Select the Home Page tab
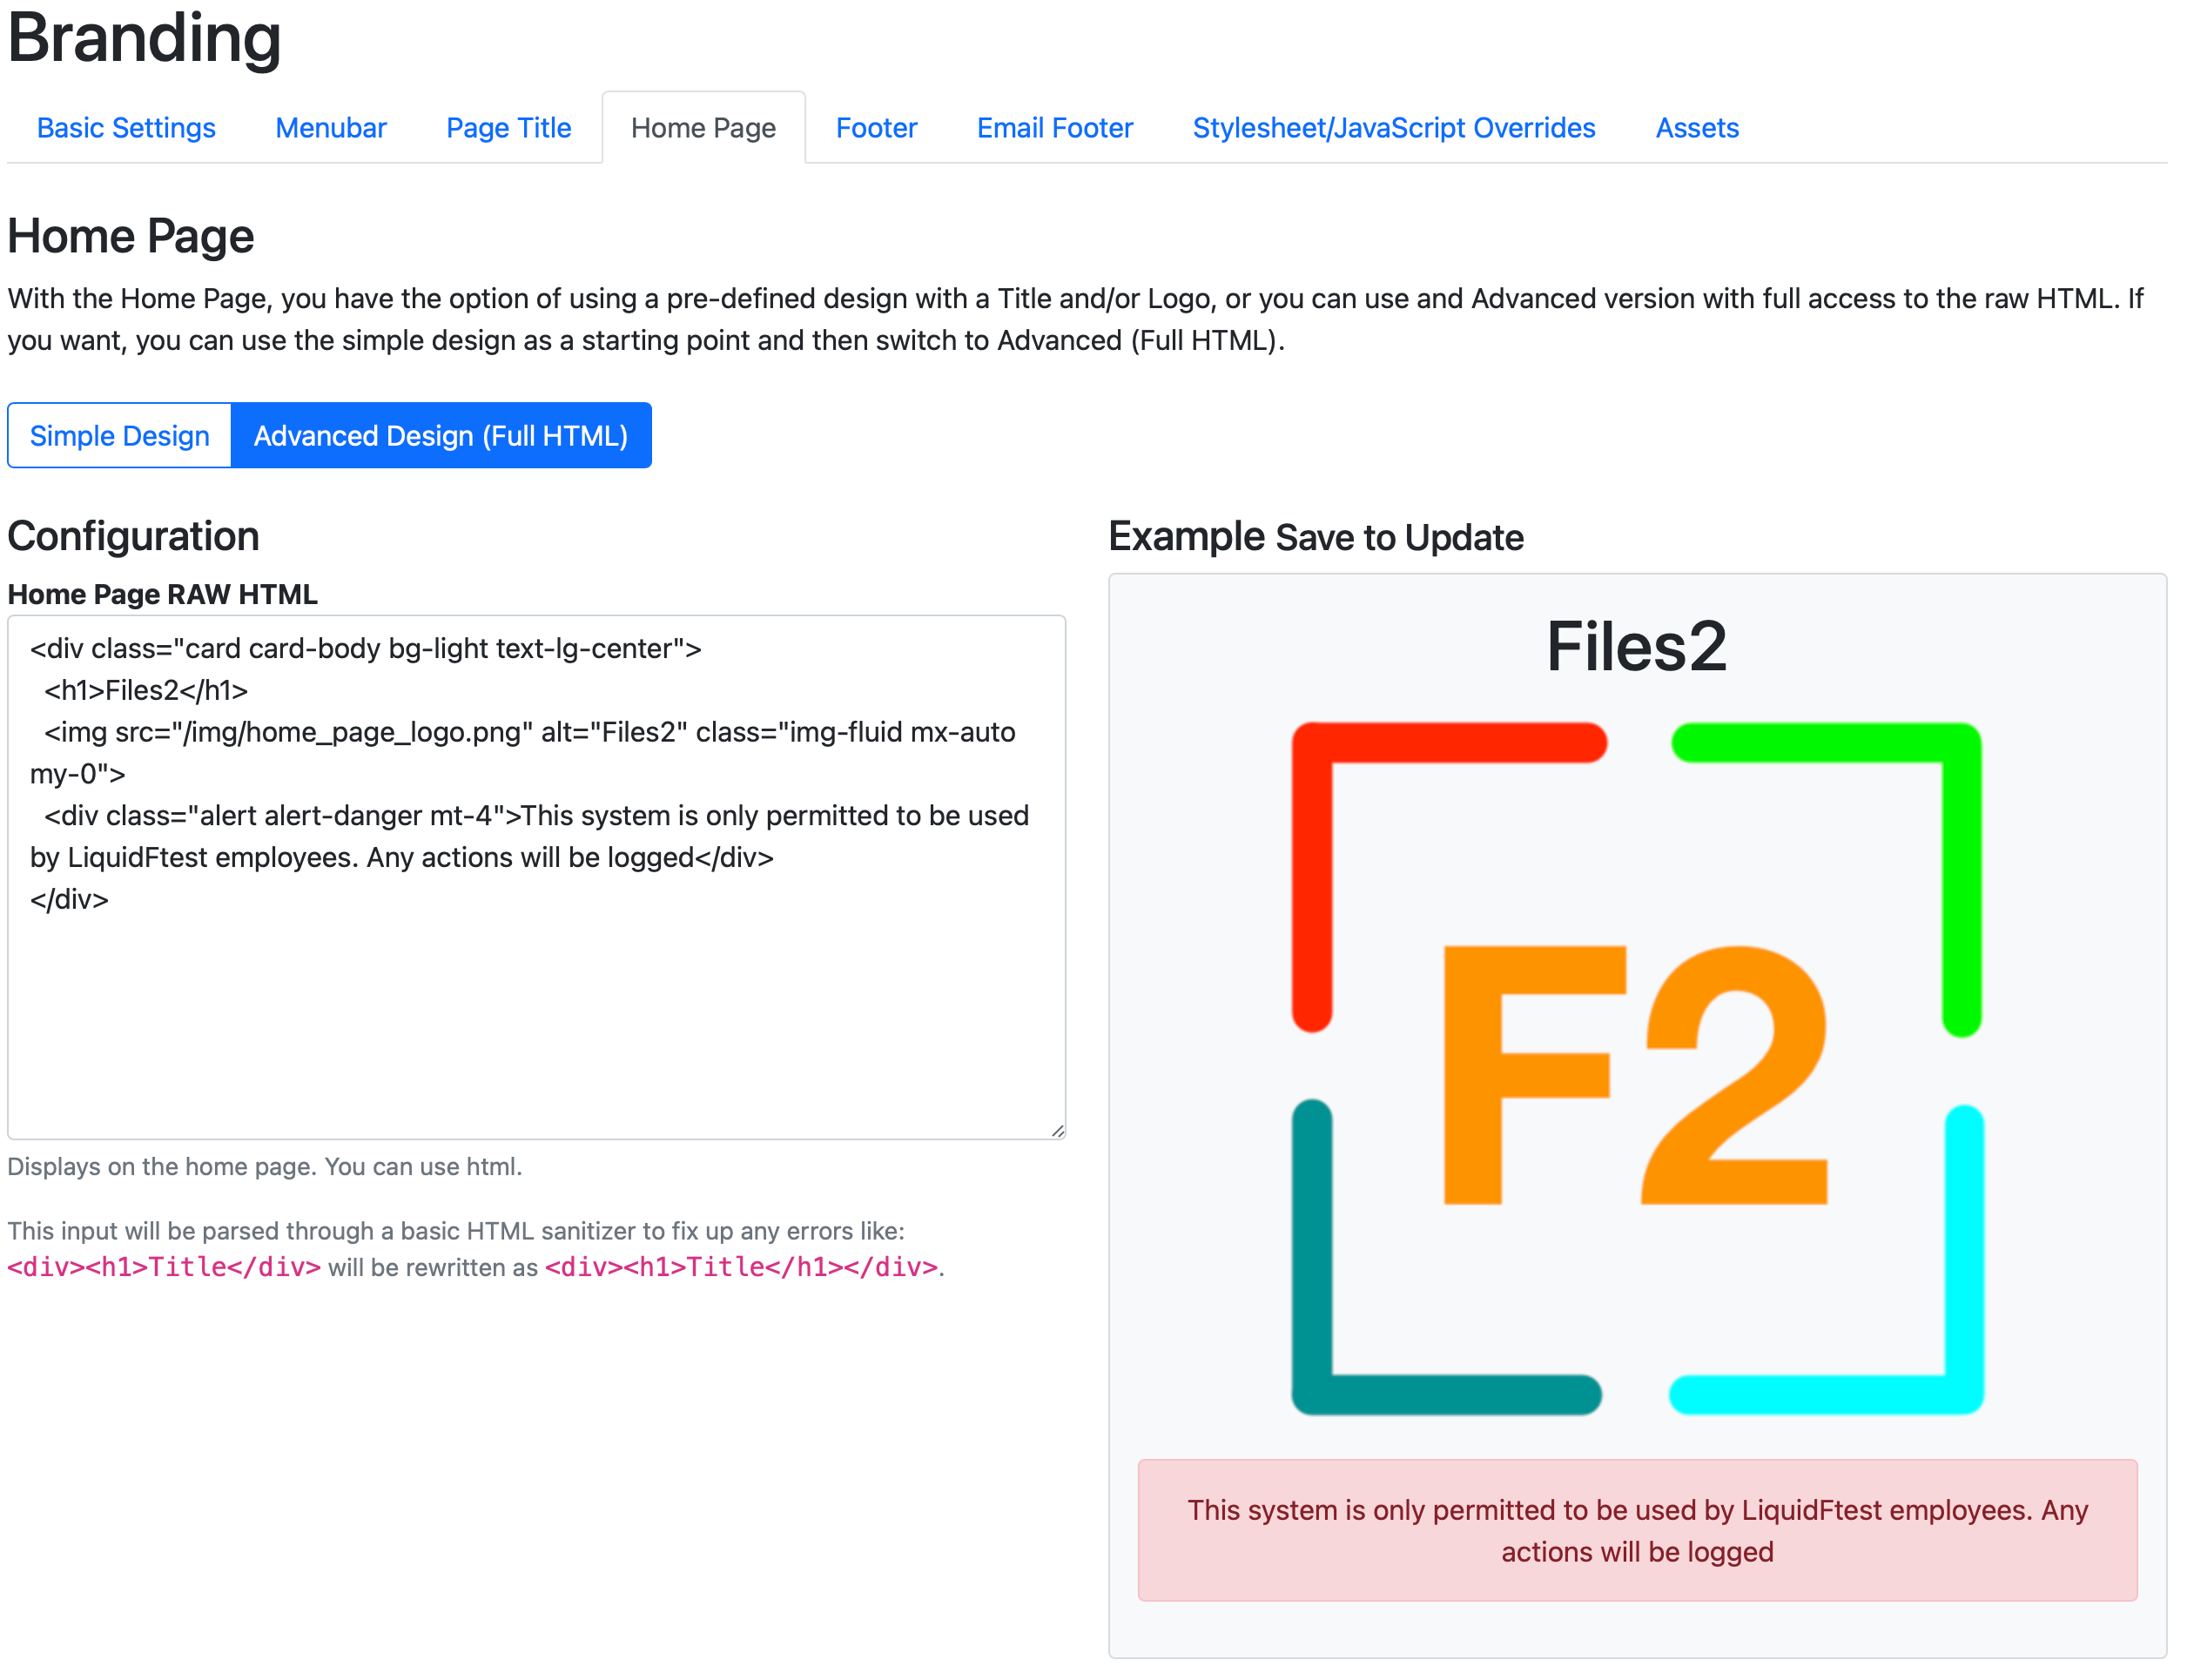The height and width of the screenshot is (1680, 2187). point(703,128)
